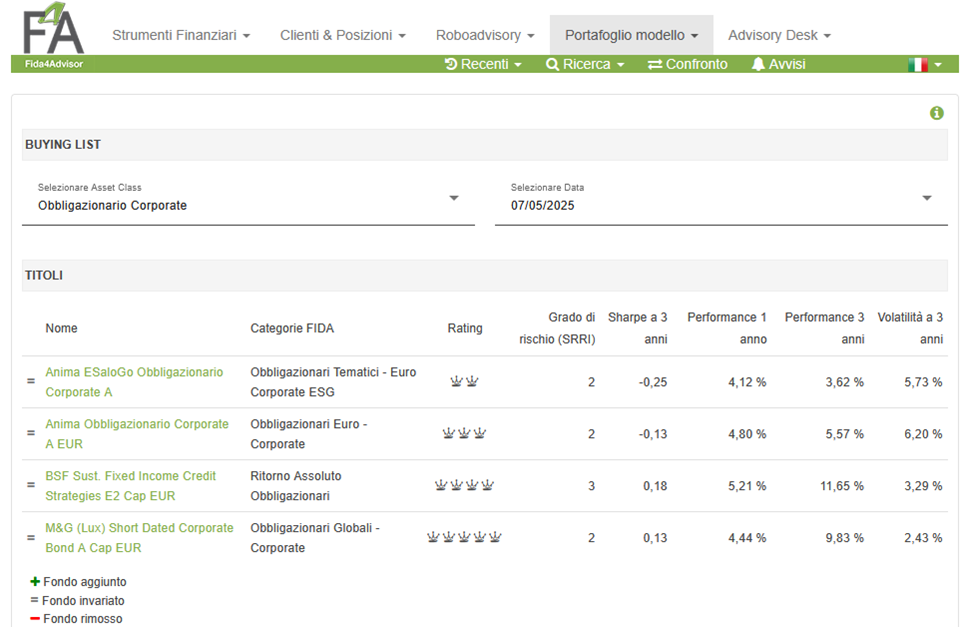Click the four-crown rating of BSF Sust.
This screenshot has width=964, height=627.
click(x=464, y=486)
